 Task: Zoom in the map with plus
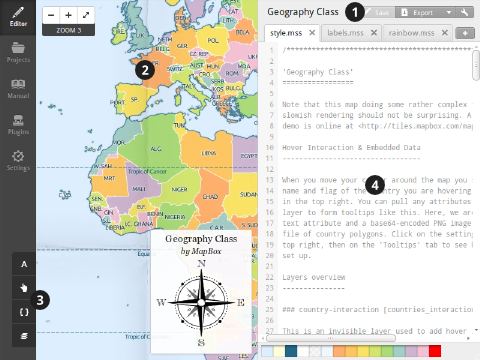(69, 15)
